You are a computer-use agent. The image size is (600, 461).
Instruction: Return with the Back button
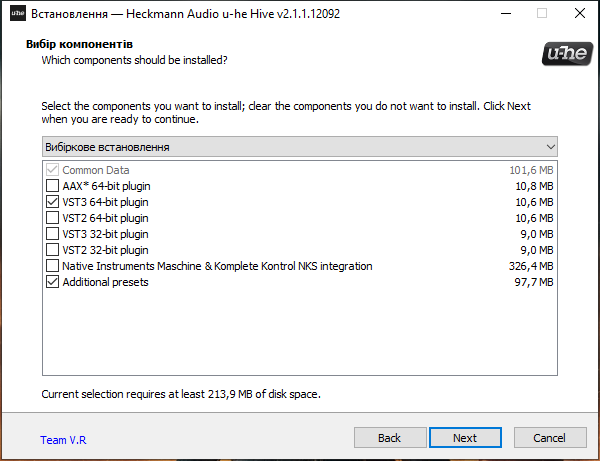point(390,438)
